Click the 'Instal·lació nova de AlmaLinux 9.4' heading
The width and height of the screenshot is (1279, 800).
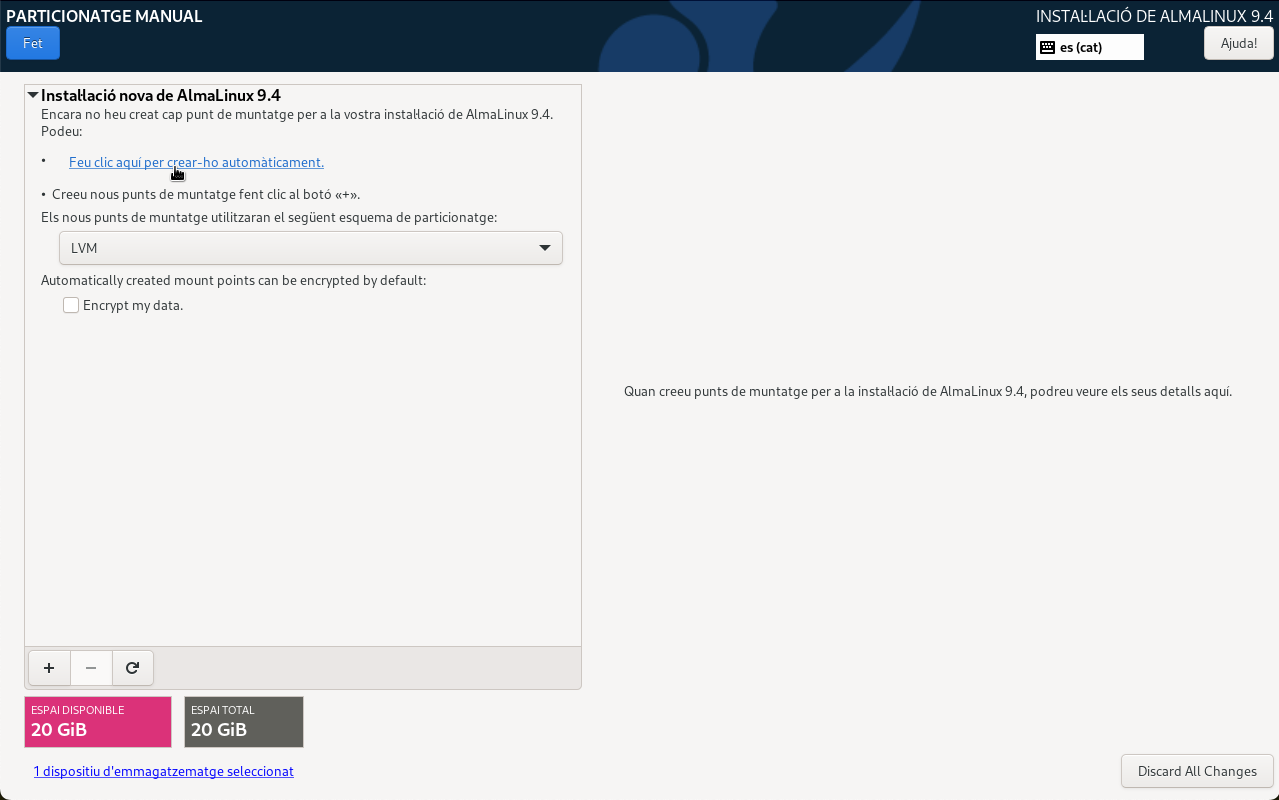tap(160, 96)
